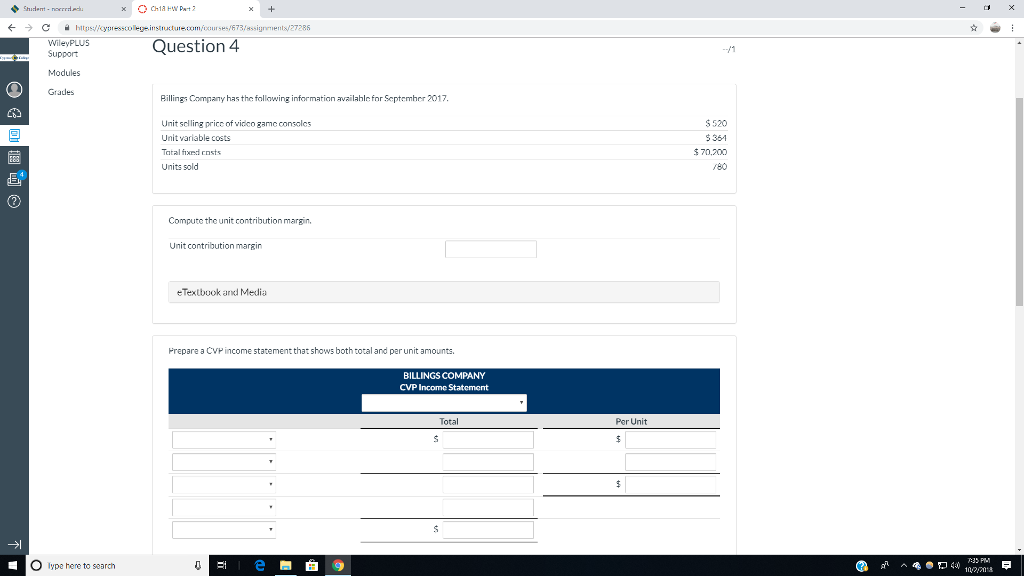This screenshot has width=1024, height=576.
Task: Select the Courses book icon
Action: 13,135
